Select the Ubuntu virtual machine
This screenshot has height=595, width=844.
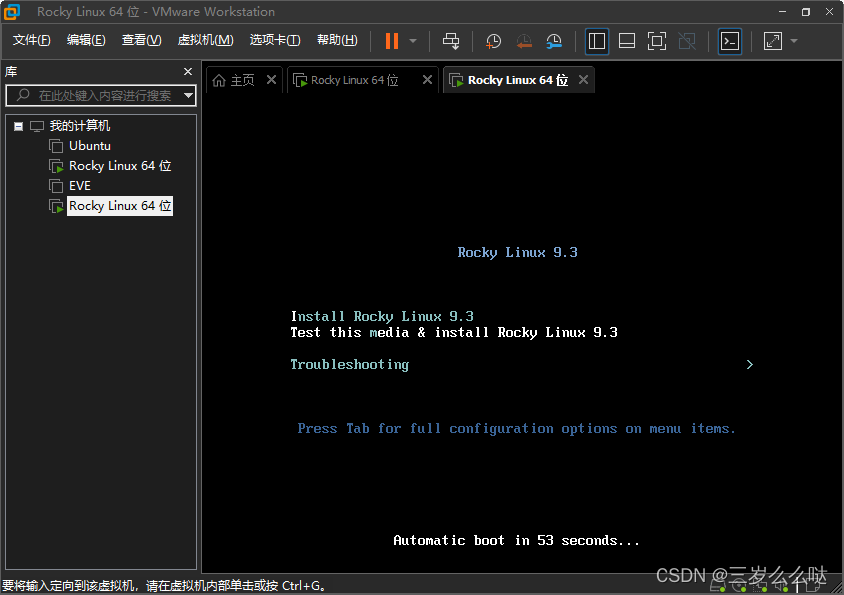coord(89,146)
